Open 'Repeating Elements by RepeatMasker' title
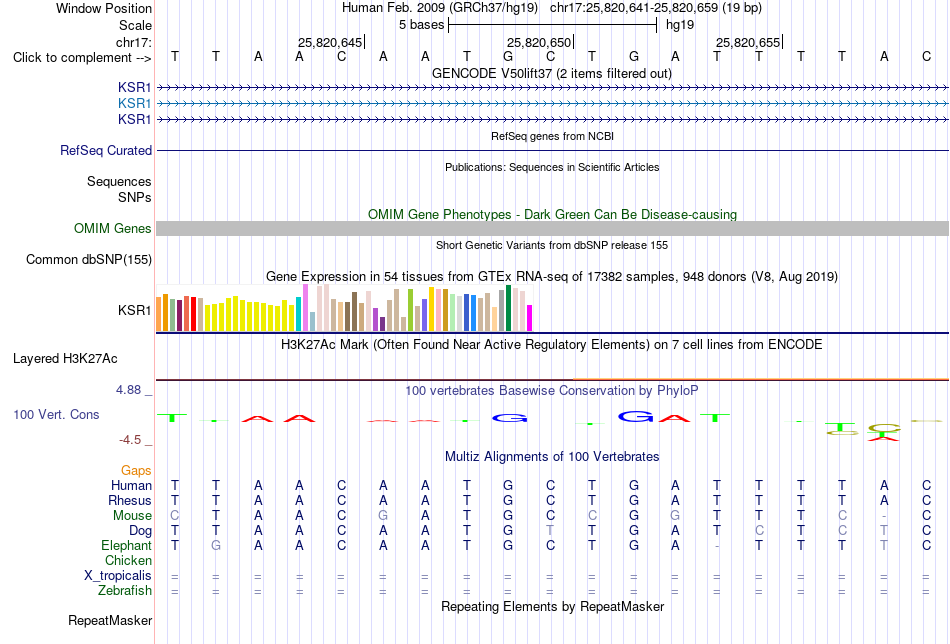The height and width of the screenshot is (644, 950). tap(552, 606)
